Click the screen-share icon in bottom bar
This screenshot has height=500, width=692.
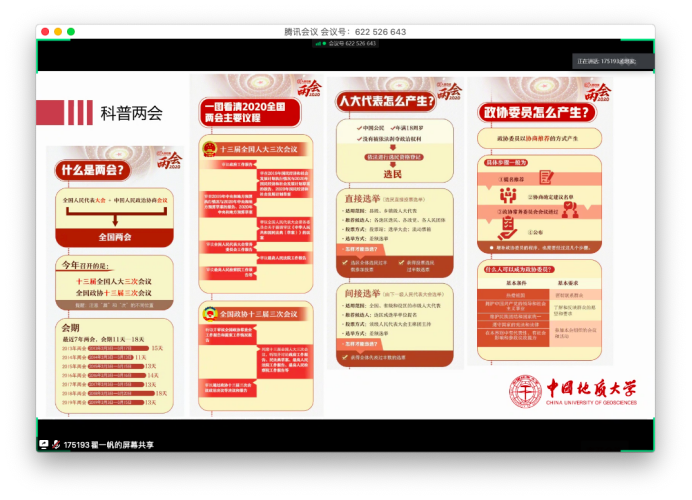(x=43, y=444)
